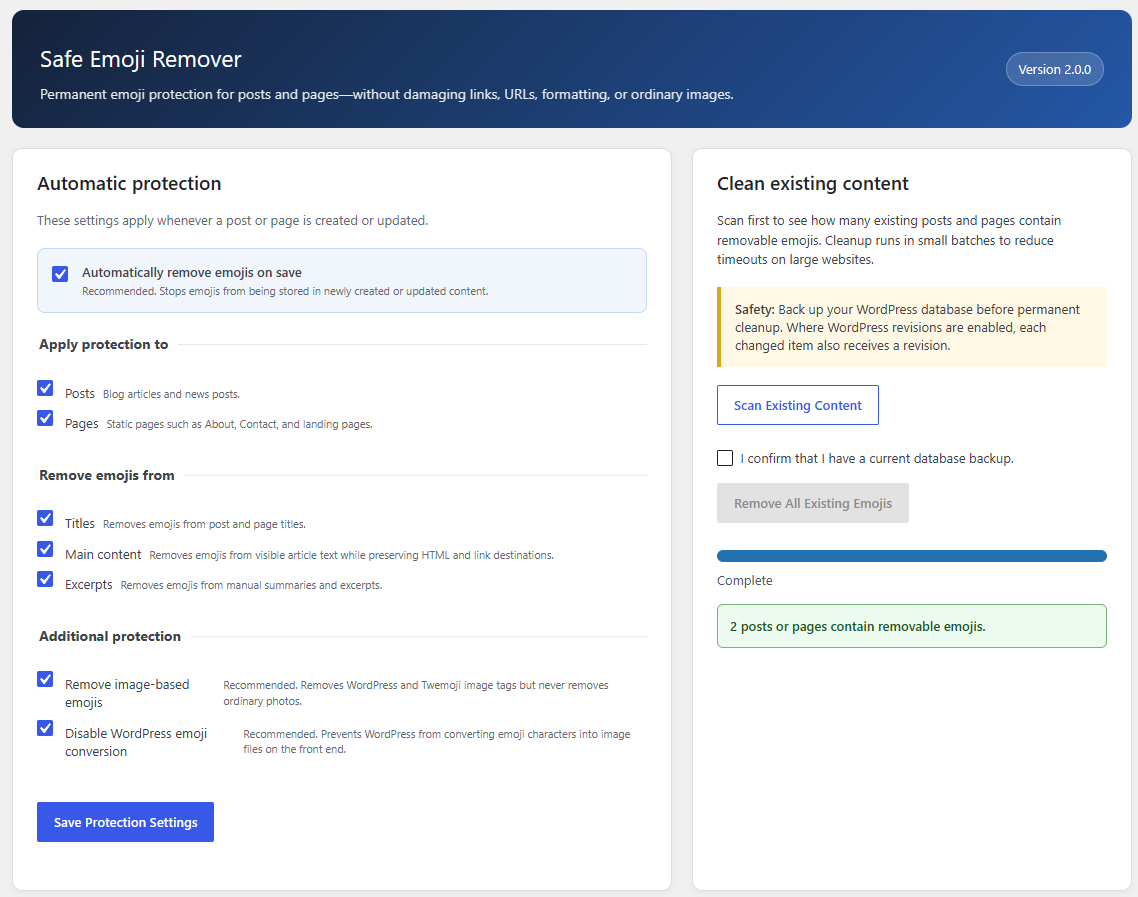Screen dimensions: 1138x897
Task: Click the Clean existing content heading
Action: click(813, 184)
